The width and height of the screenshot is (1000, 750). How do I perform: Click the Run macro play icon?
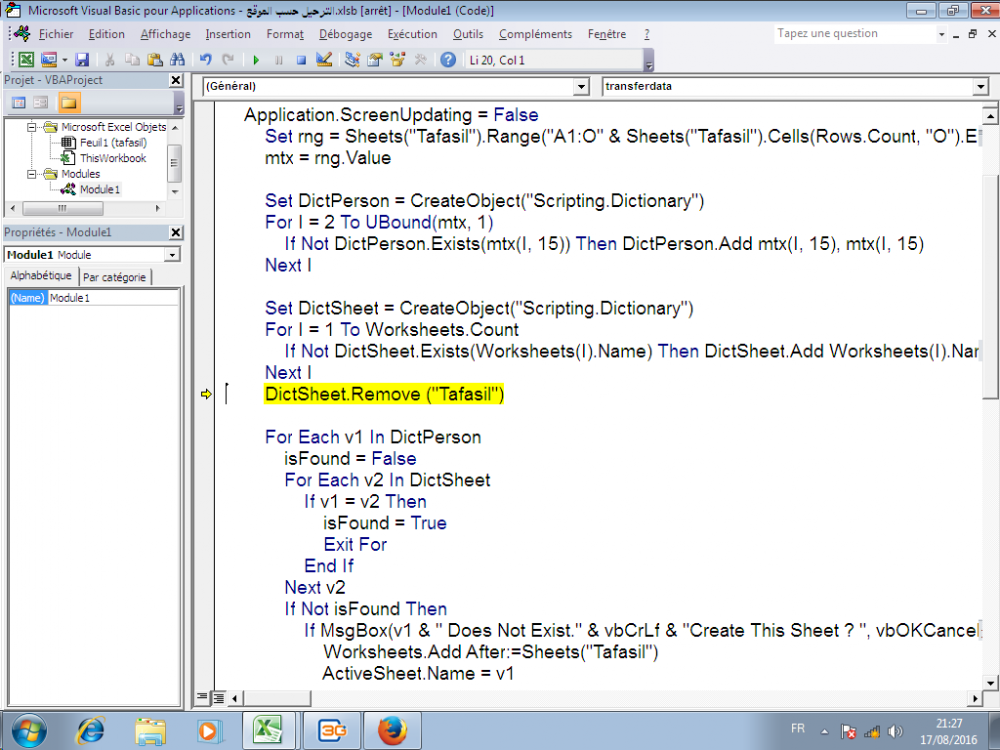(x=256, y=60)
